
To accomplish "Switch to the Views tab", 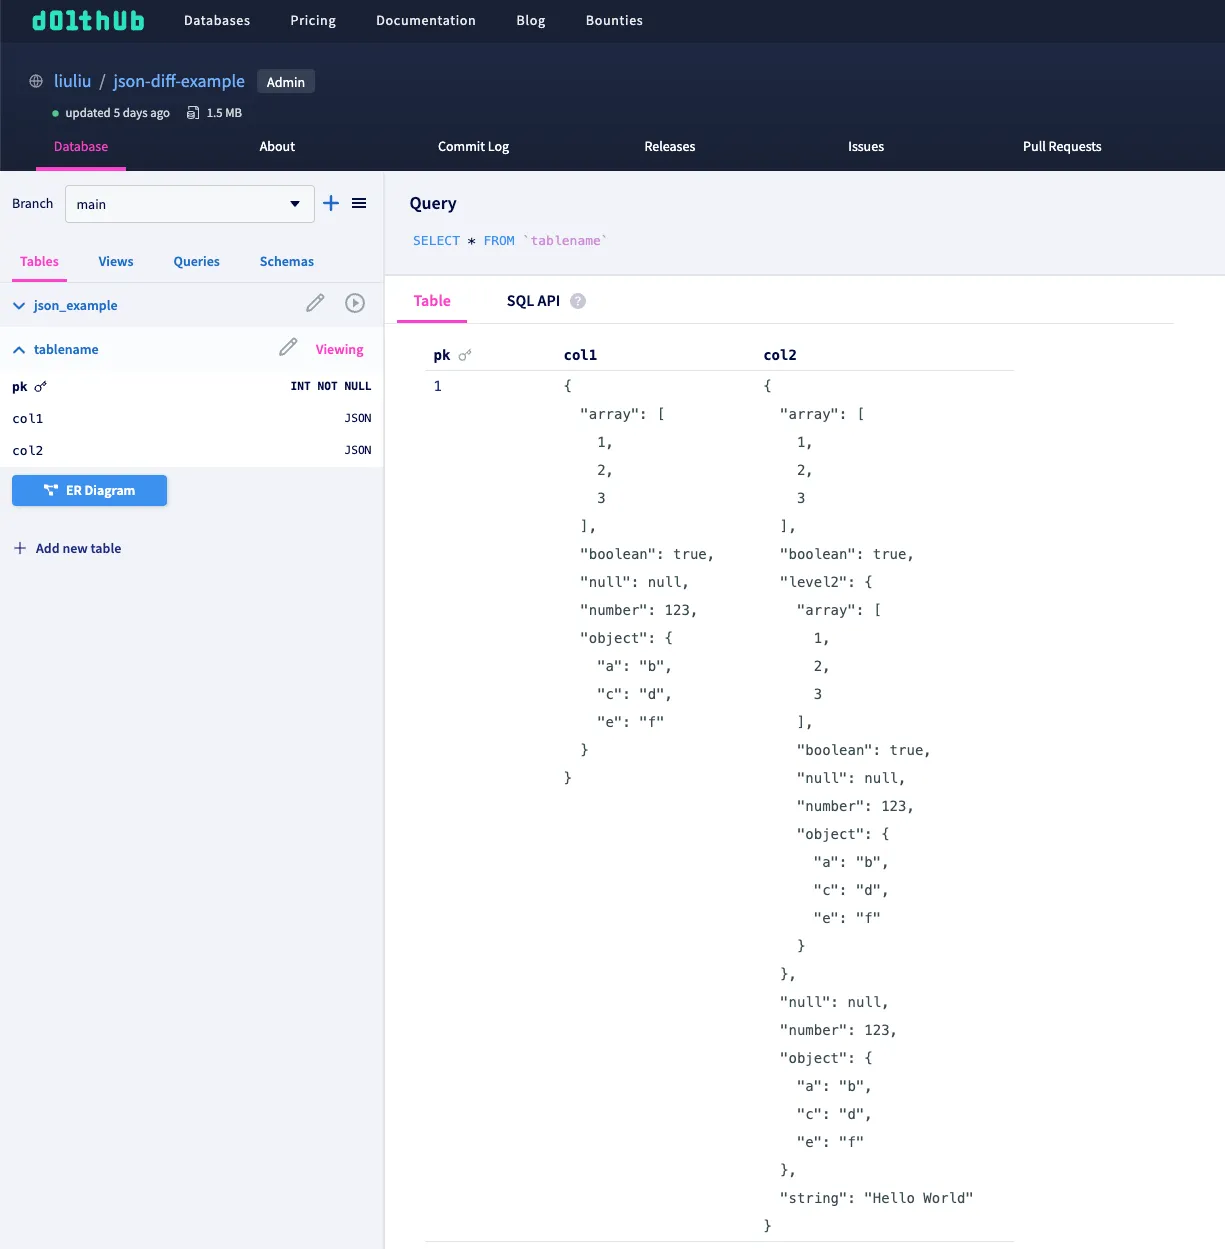I will 115,261.
